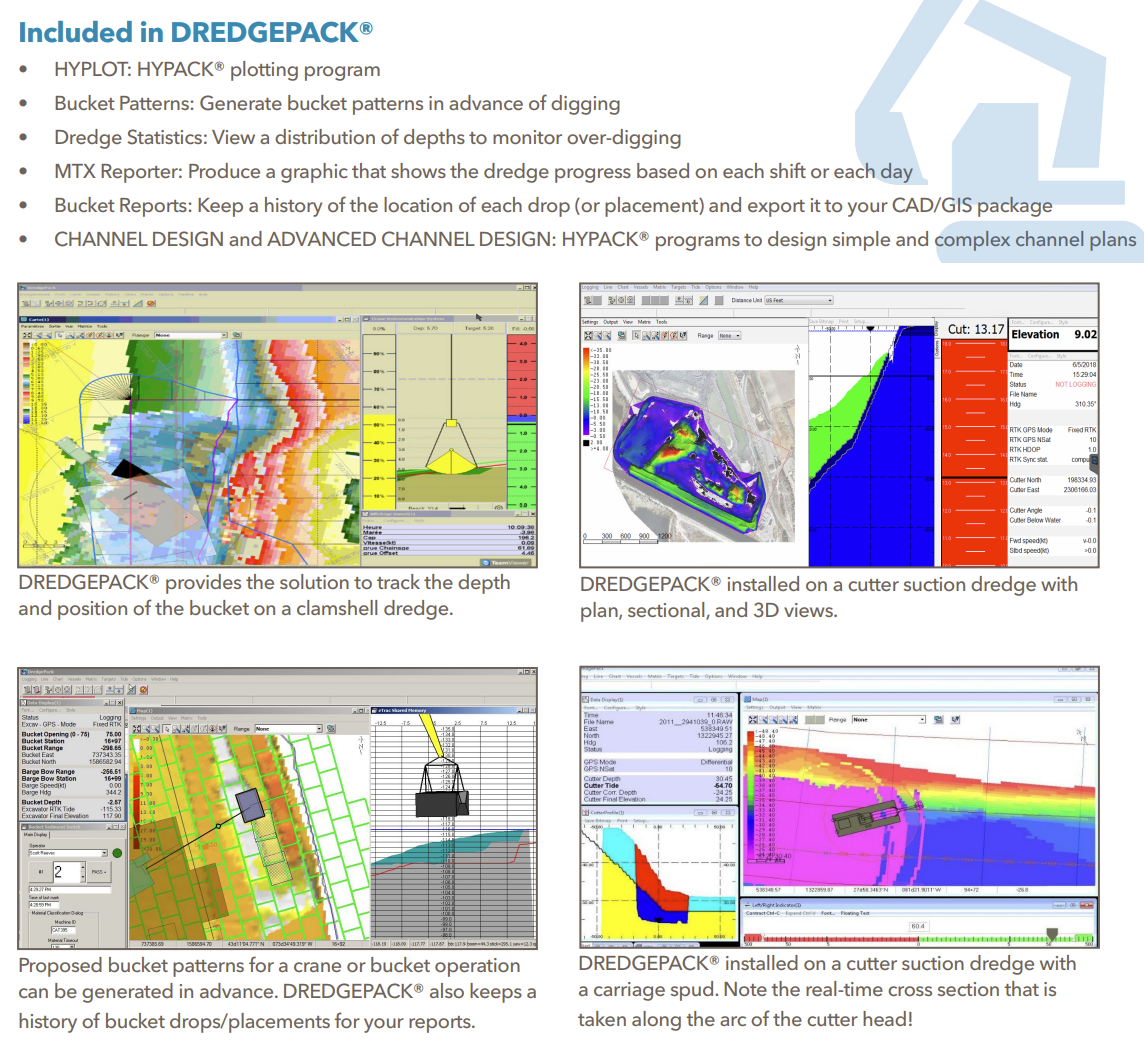Click the Bucket Opening value 75.00
Screen dimensions: 1144x1045
114,734
